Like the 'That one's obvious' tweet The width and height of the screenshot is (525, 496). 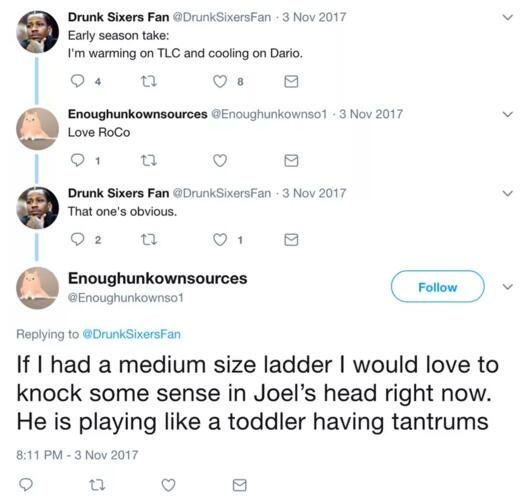coord(220,240)
